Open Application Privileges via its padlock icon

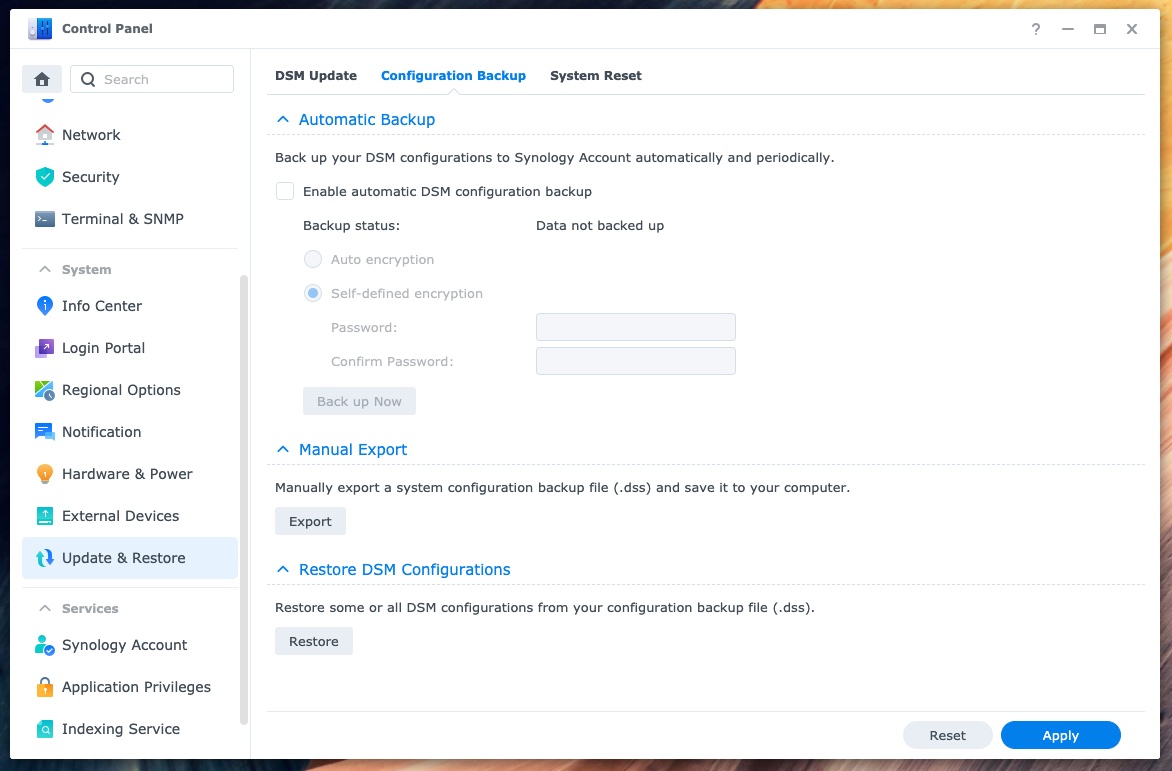[45, 687]
